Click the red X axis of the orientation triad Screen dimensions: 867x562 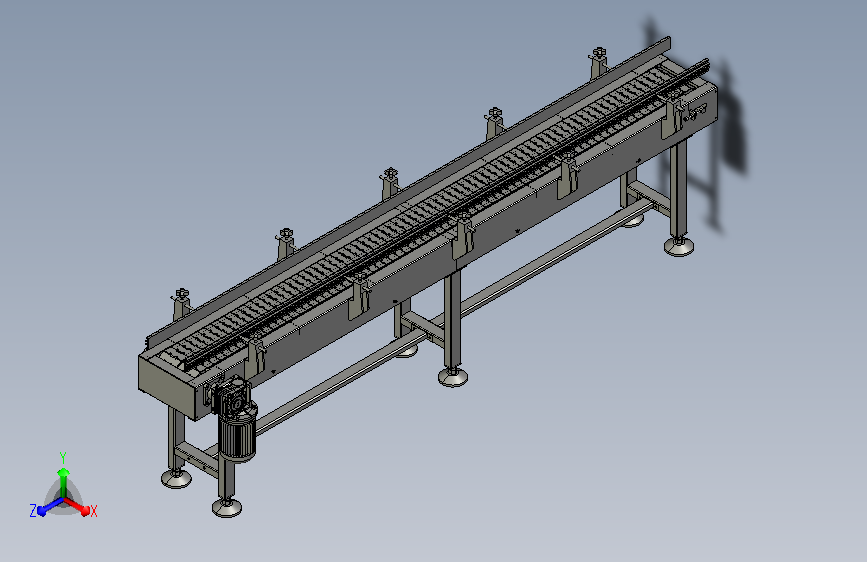tap(77, 506)
